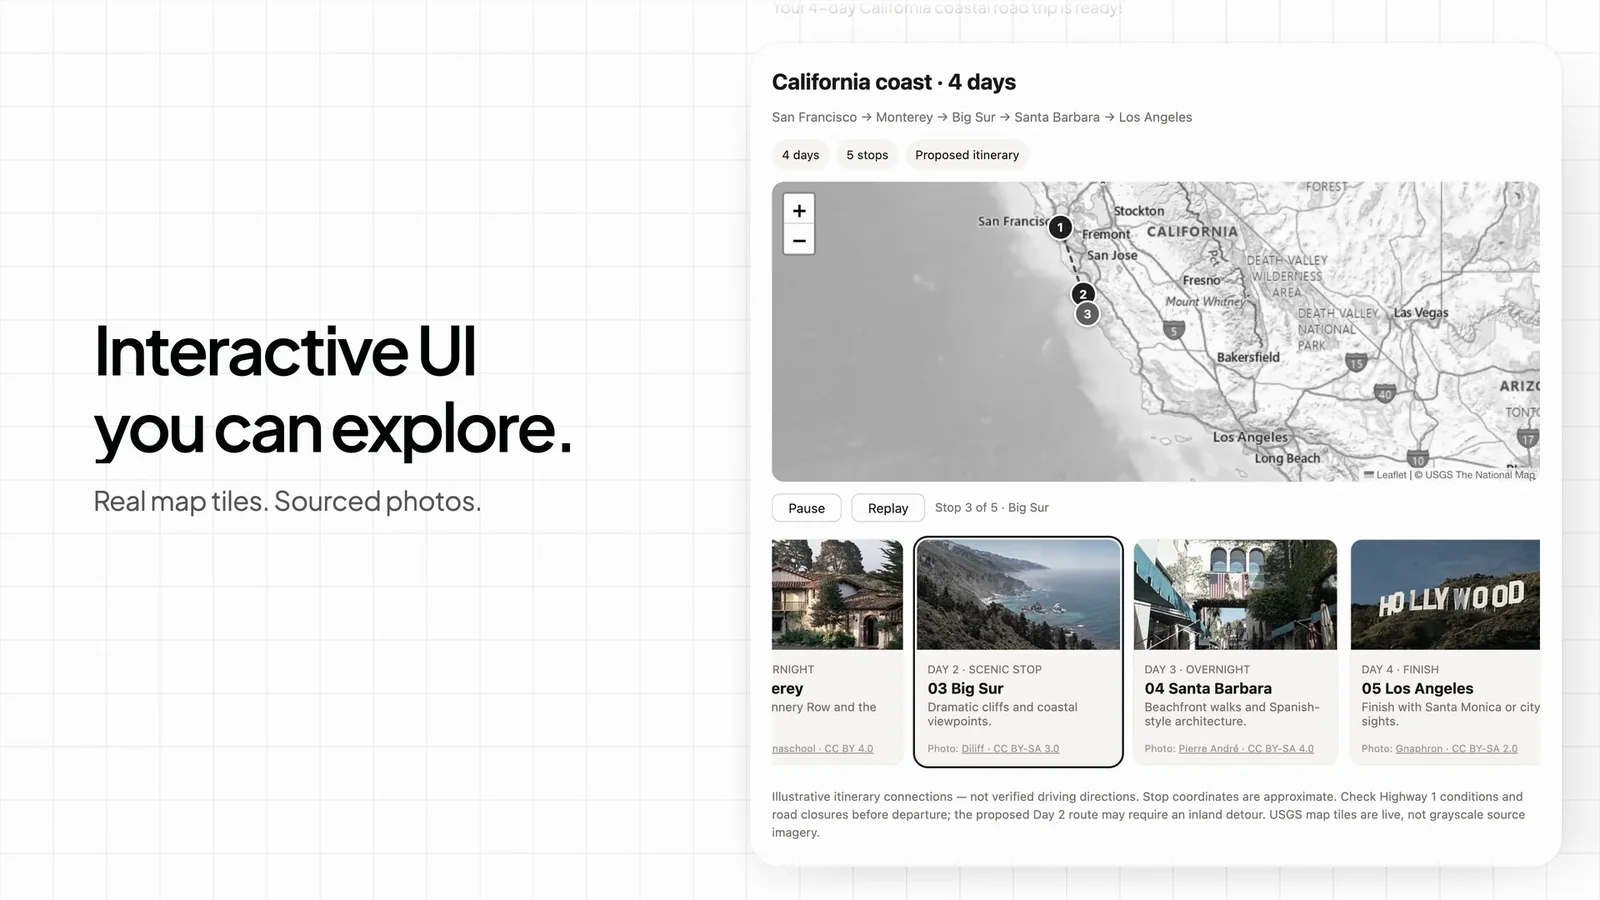Click the 5 stops chip

[x=867, y=155]
